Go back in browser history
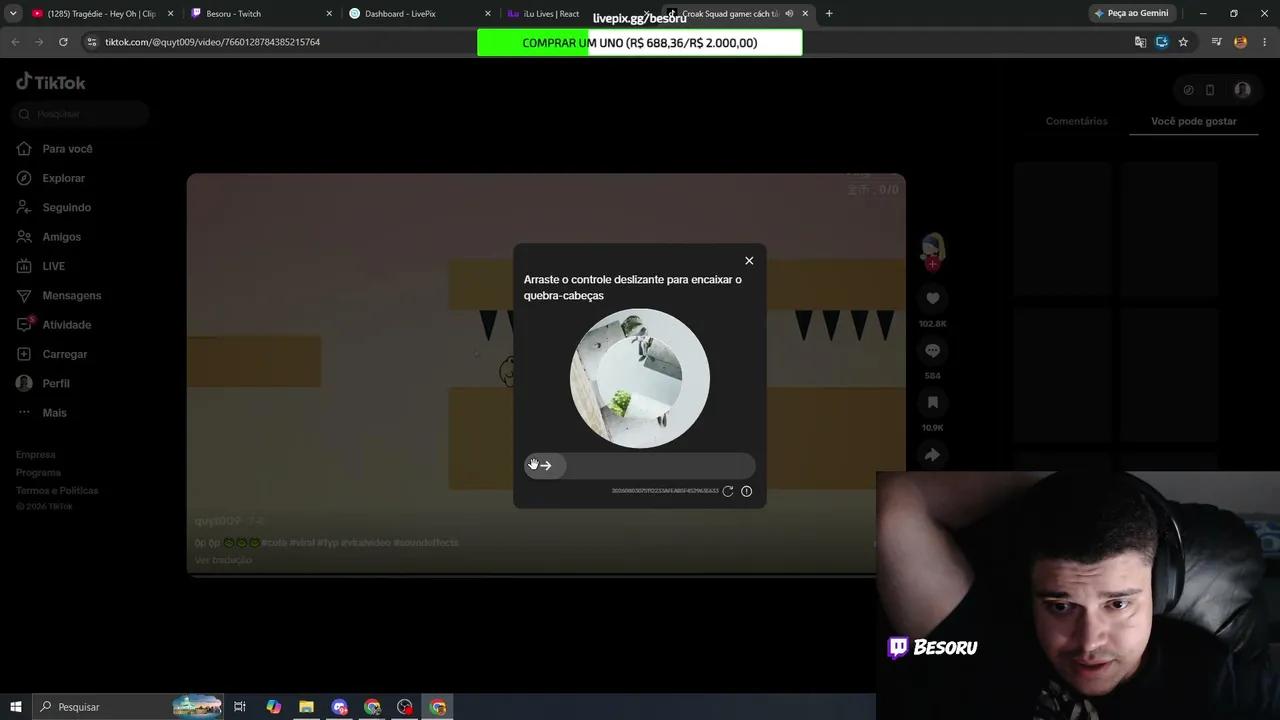 pos(15,42)
